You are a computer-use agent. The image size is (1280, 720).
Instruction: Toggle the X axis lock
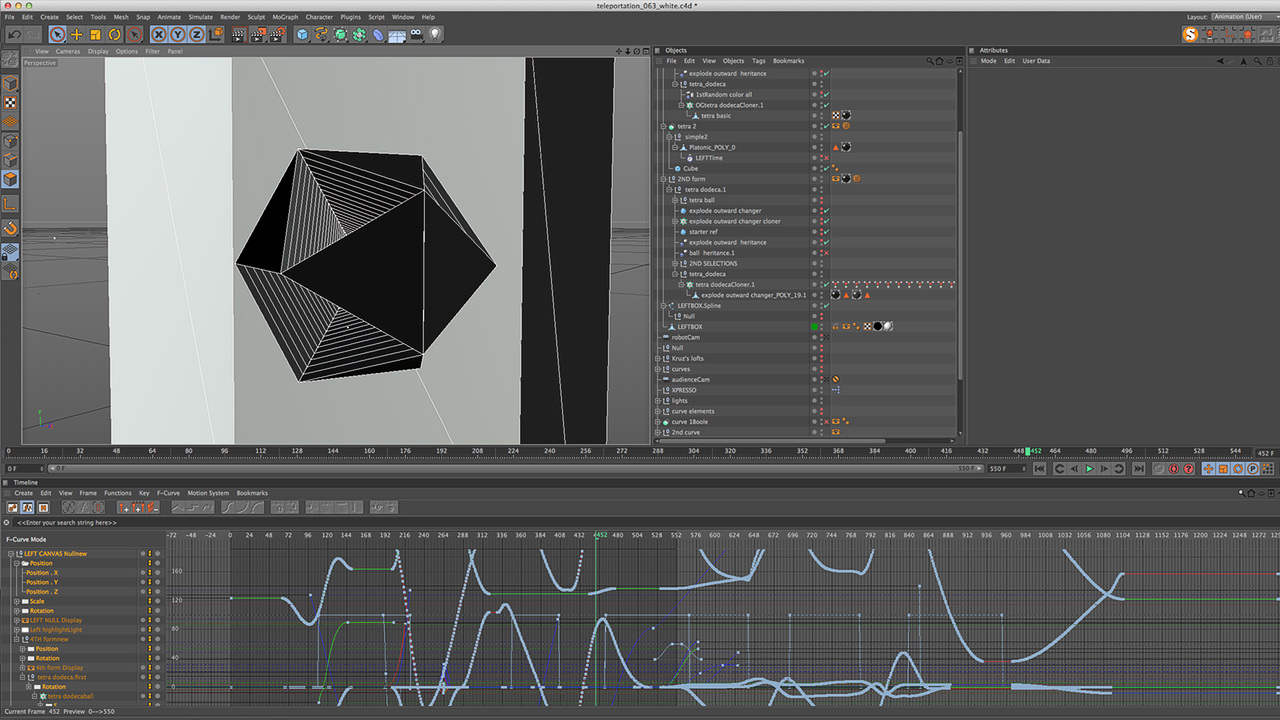tap(158, 34)
